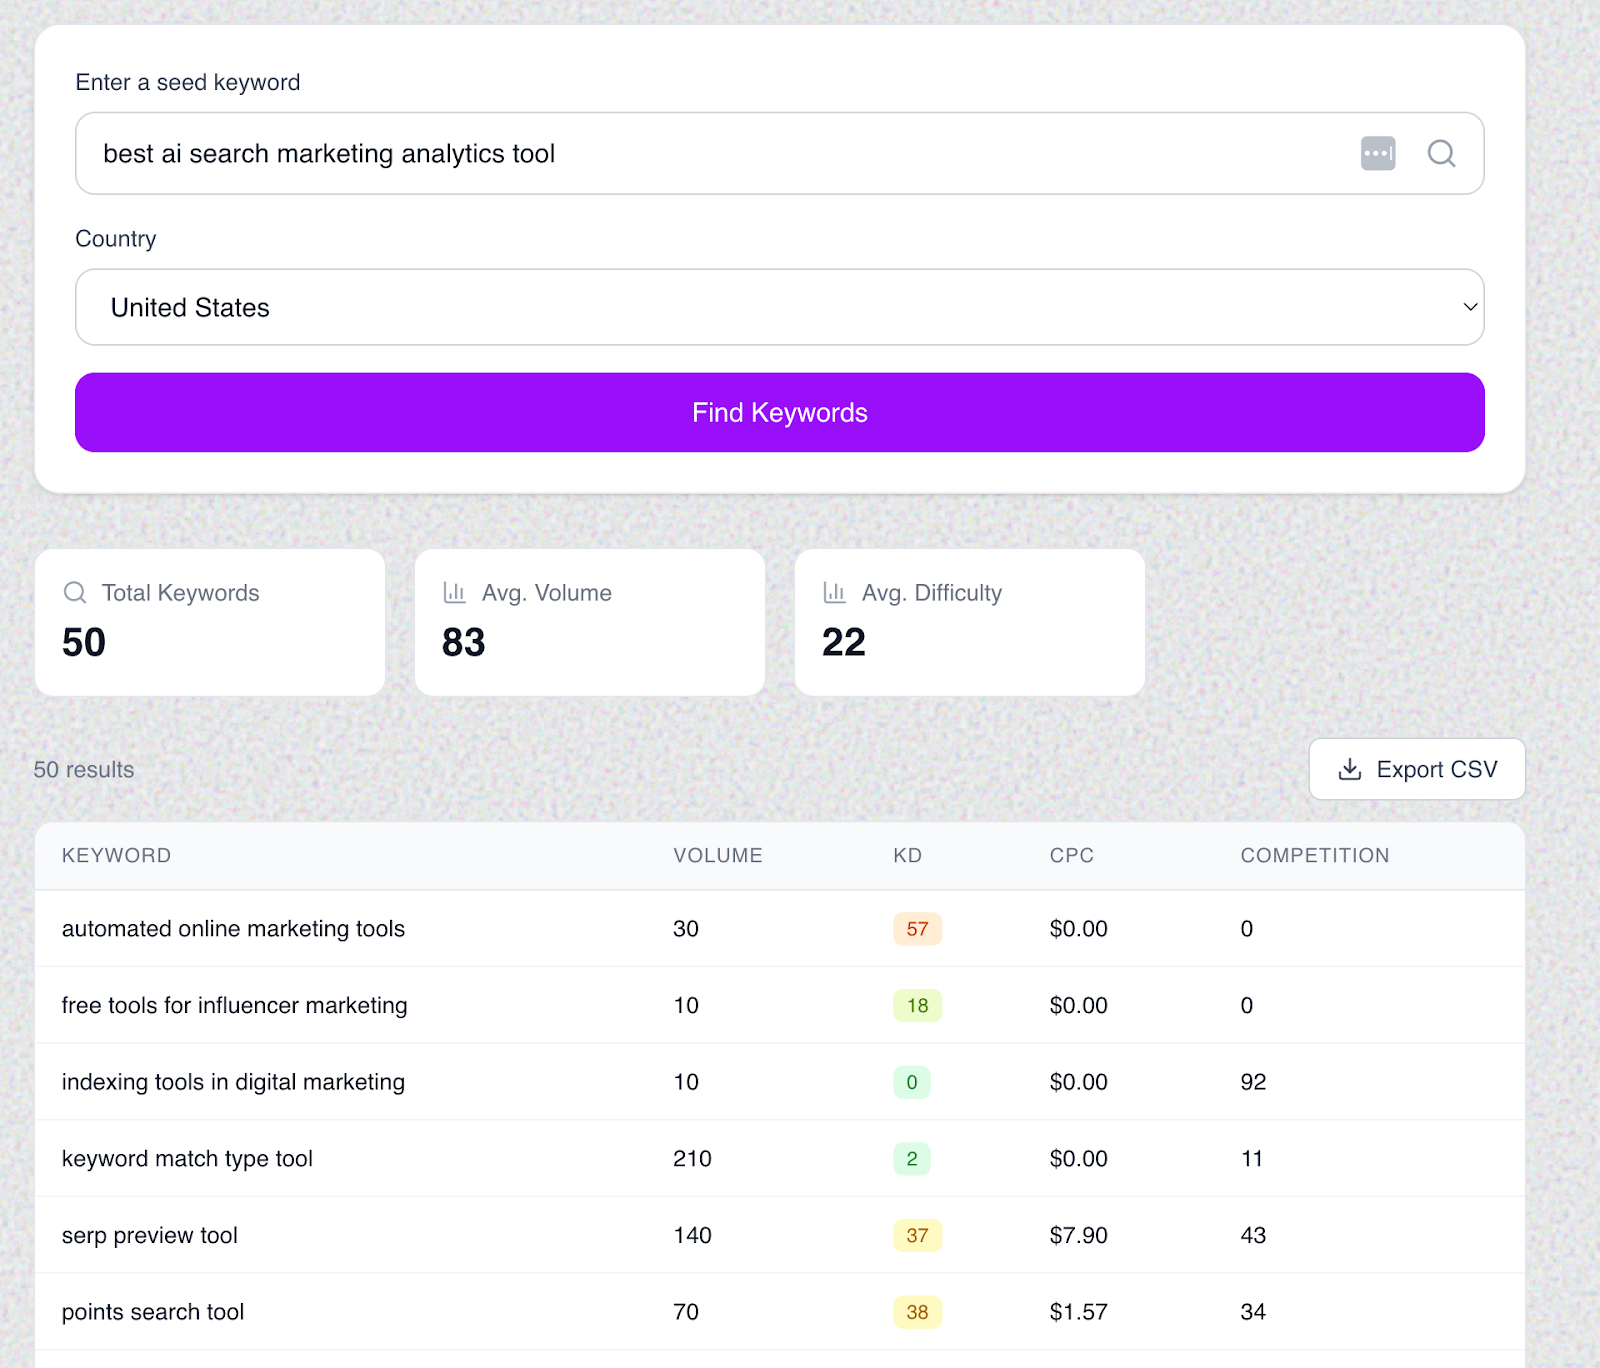Click the magnifier icon in the seed keyword field
1600x1368 pixels.
(x=1441, y=153)
